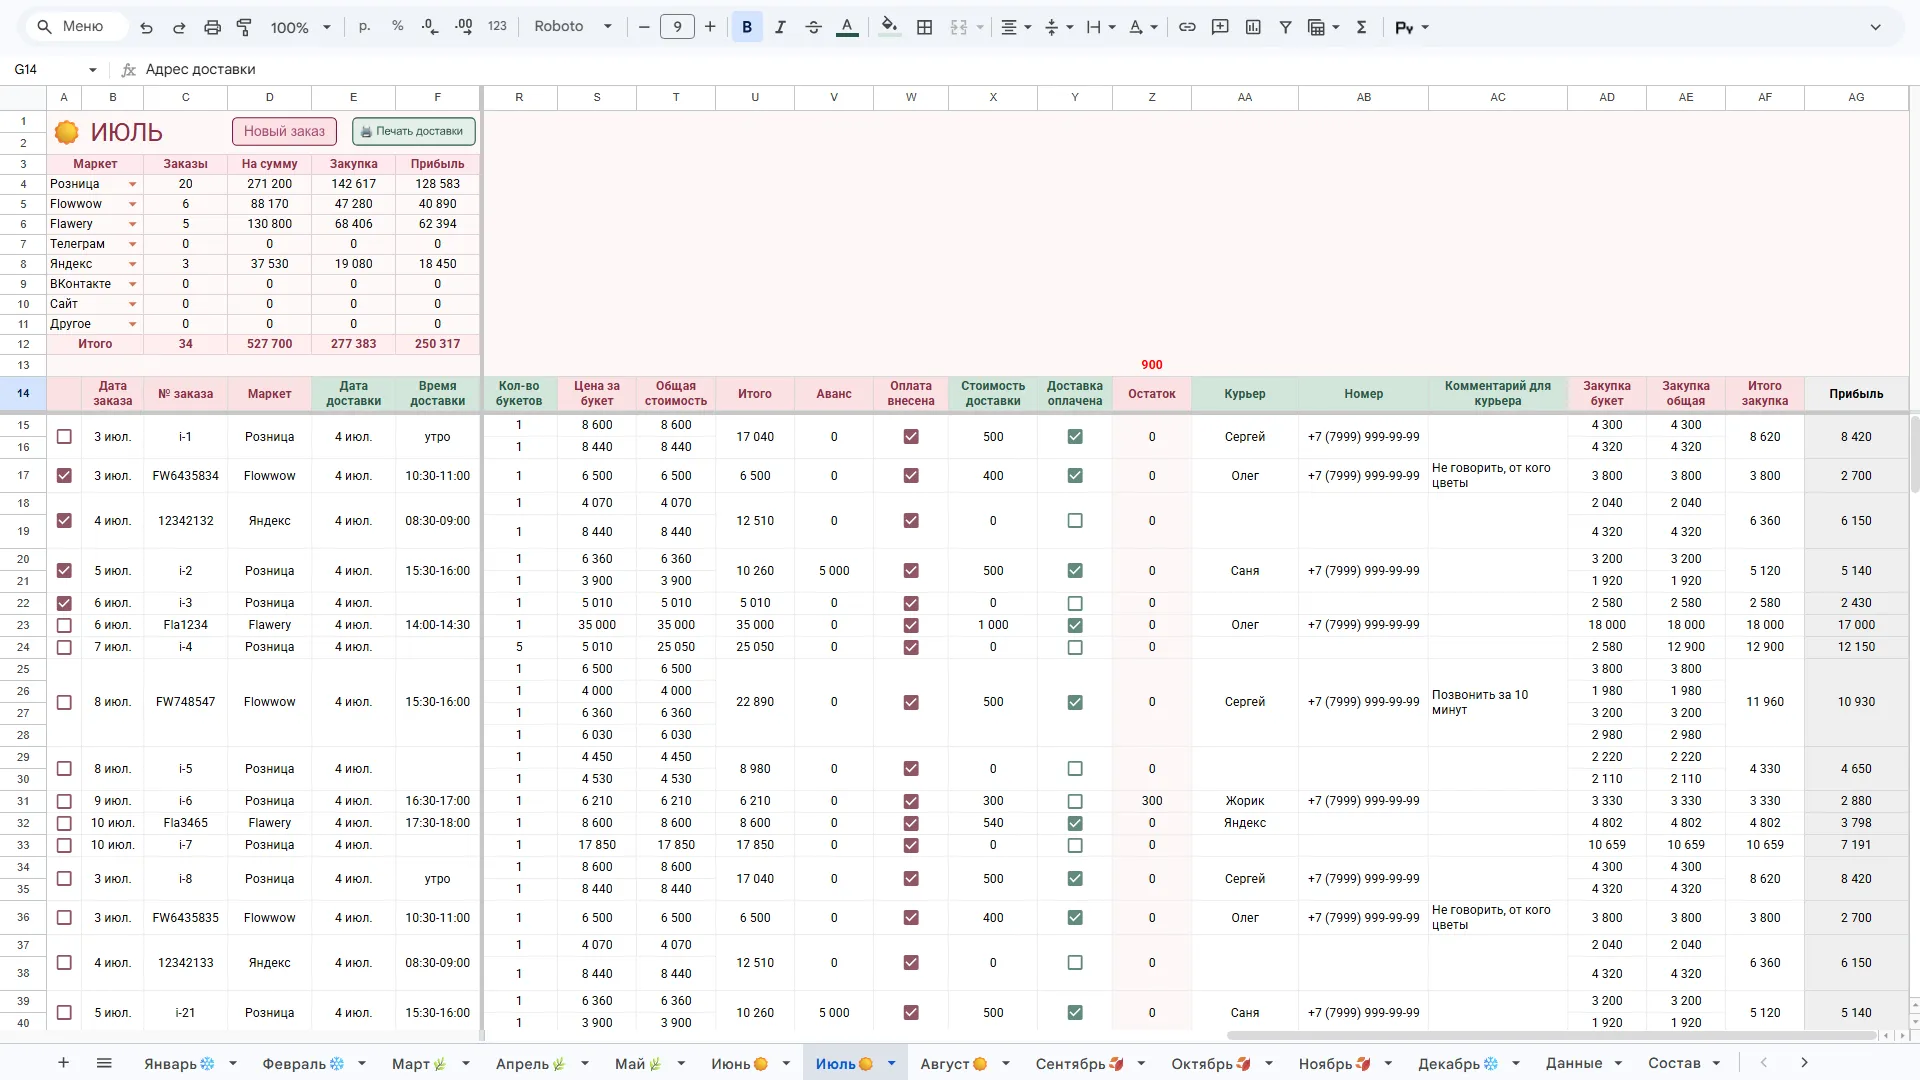The width and height of the screenshot is (1920, 1080).
Task: Add a new sheet with plus
Action: [63, 1063]
